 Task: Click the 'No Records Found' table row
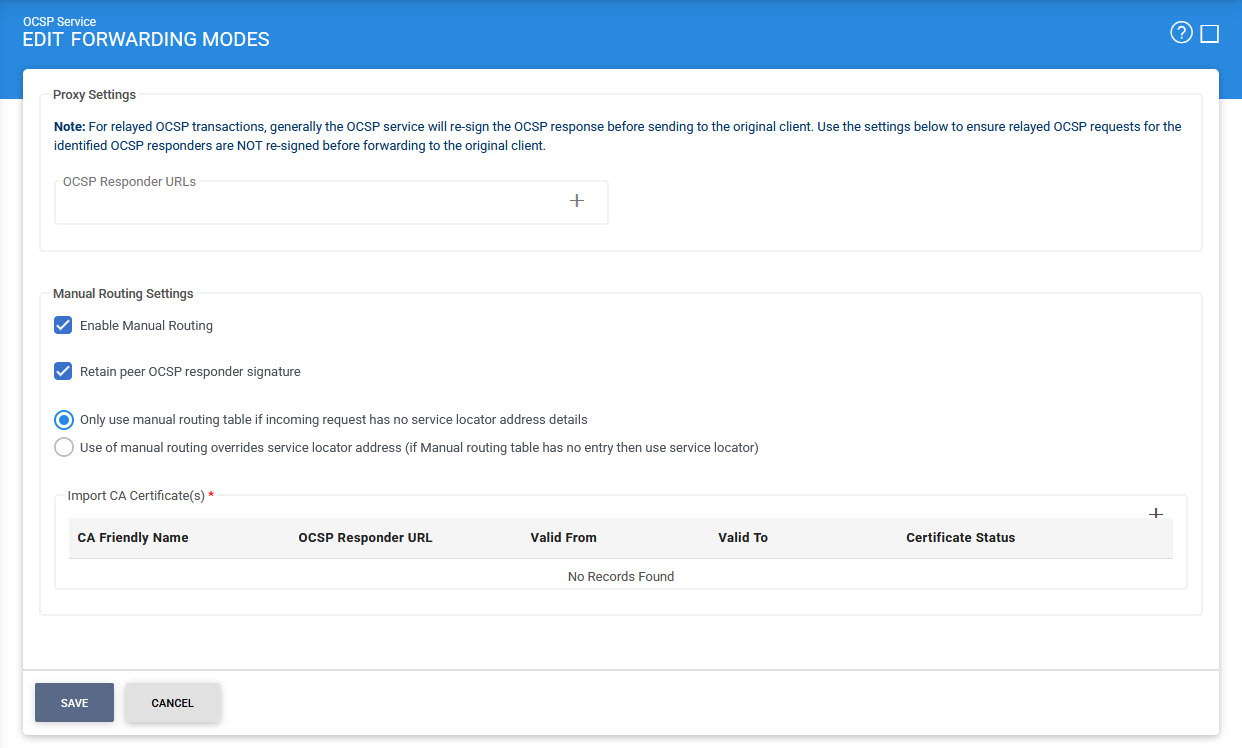(620, 577)
